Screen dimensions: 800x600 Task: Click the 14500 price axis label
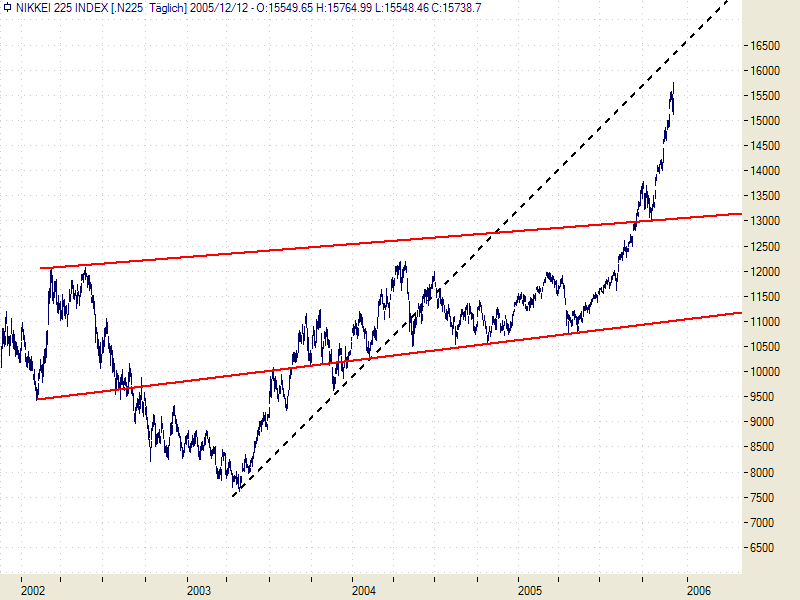click(765, 146)
